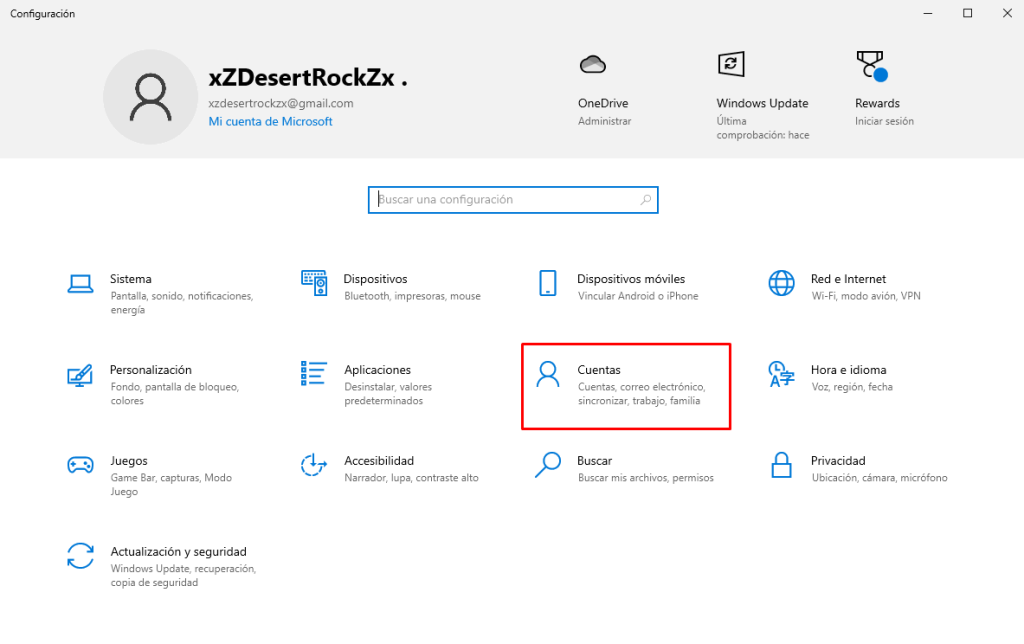Open the Windows Update header icon
Screen dimensions: 1024x644
point(731,65)
